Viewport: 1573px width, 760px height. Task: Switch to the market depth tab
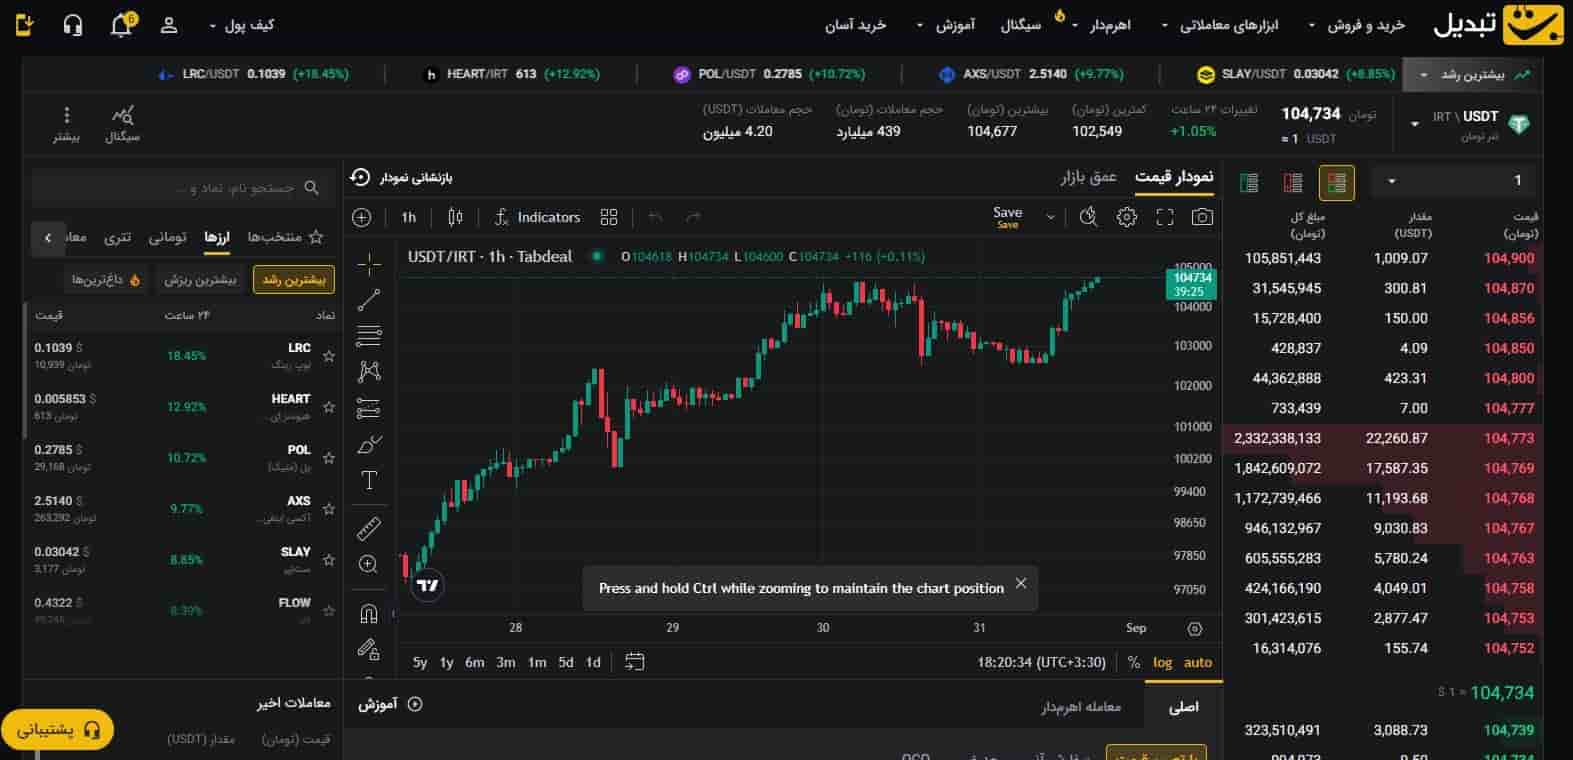point(1089,177)
